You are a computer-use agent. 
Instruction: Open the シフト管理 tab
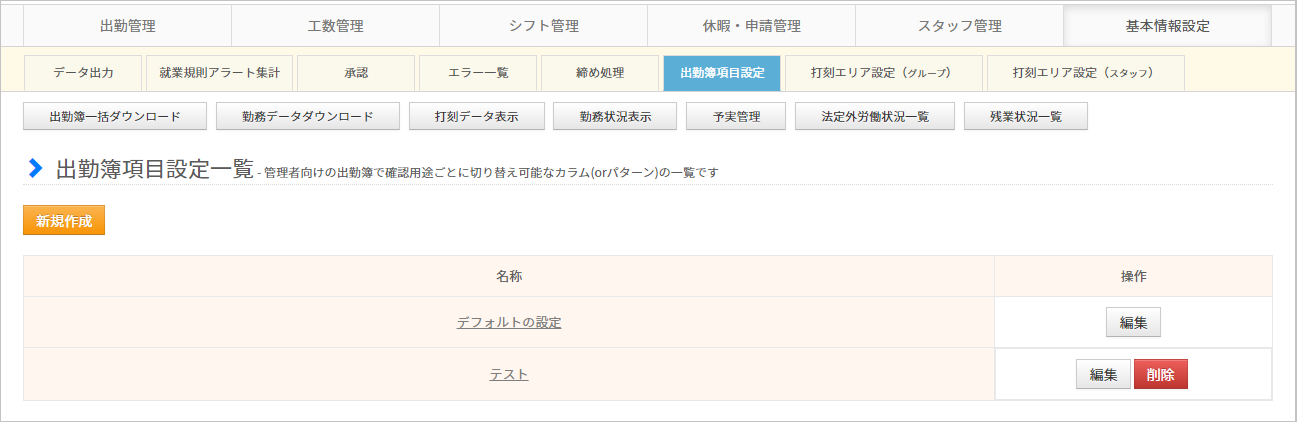tap(544, 26)
